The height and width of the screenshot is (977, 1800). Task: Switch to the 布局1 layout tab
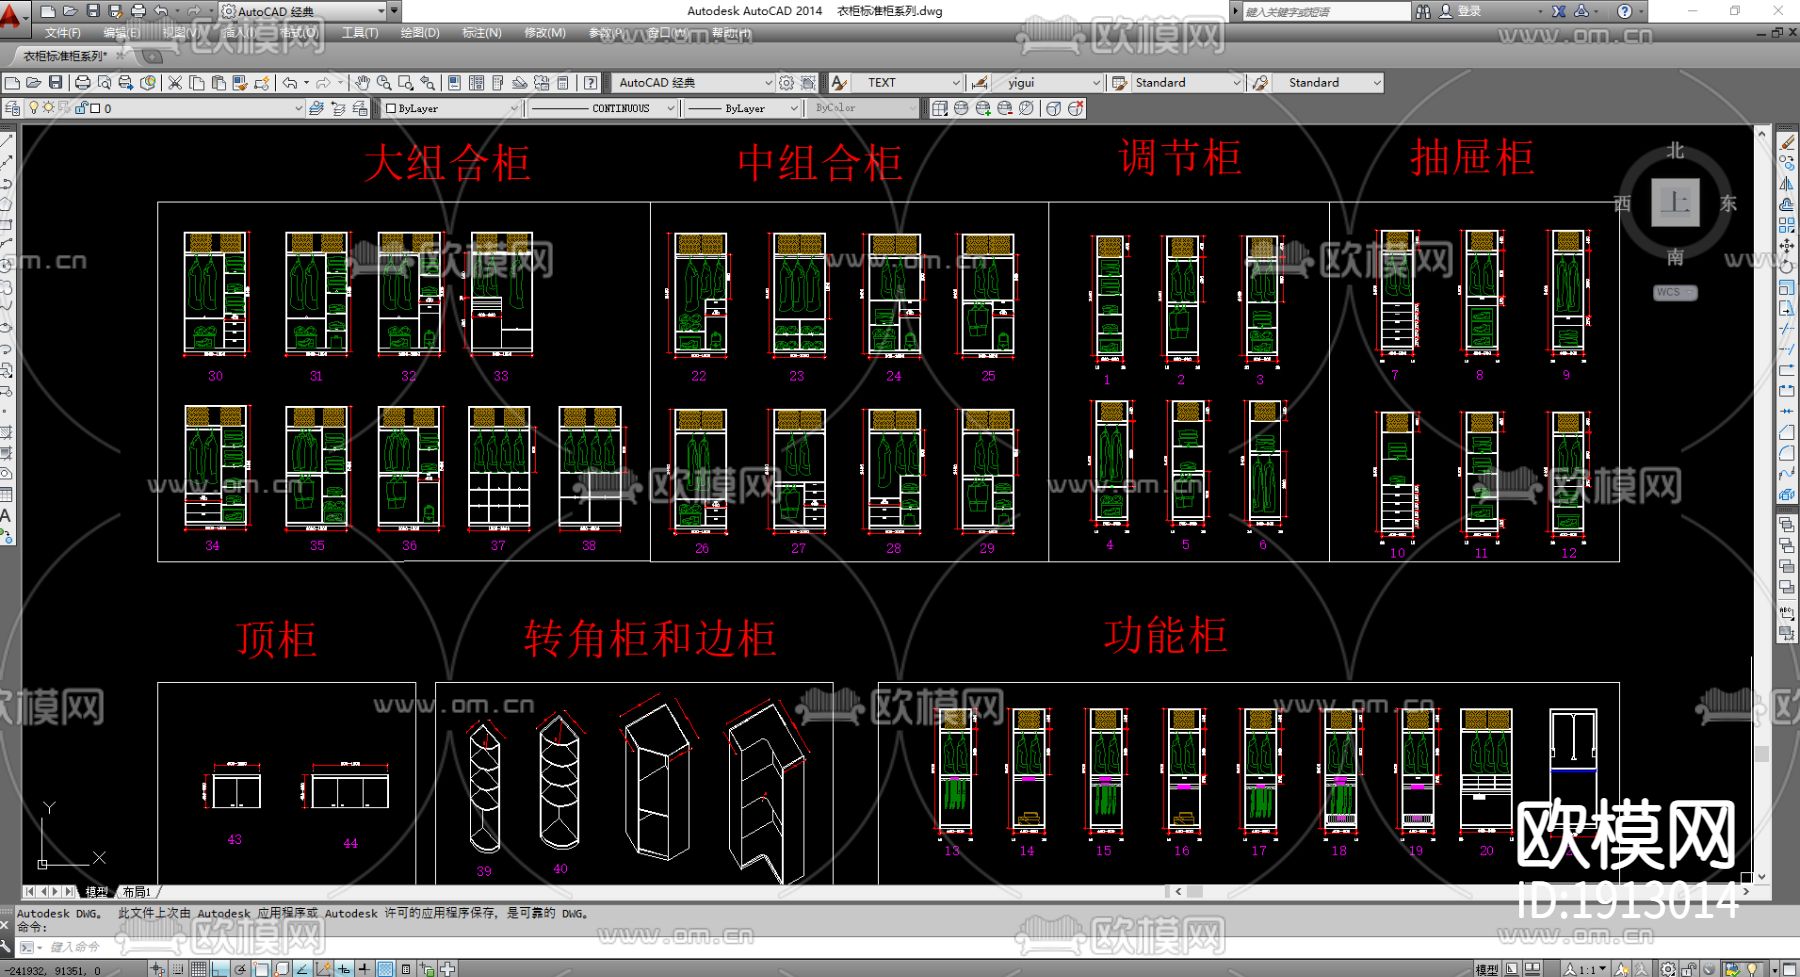(136, 891)
